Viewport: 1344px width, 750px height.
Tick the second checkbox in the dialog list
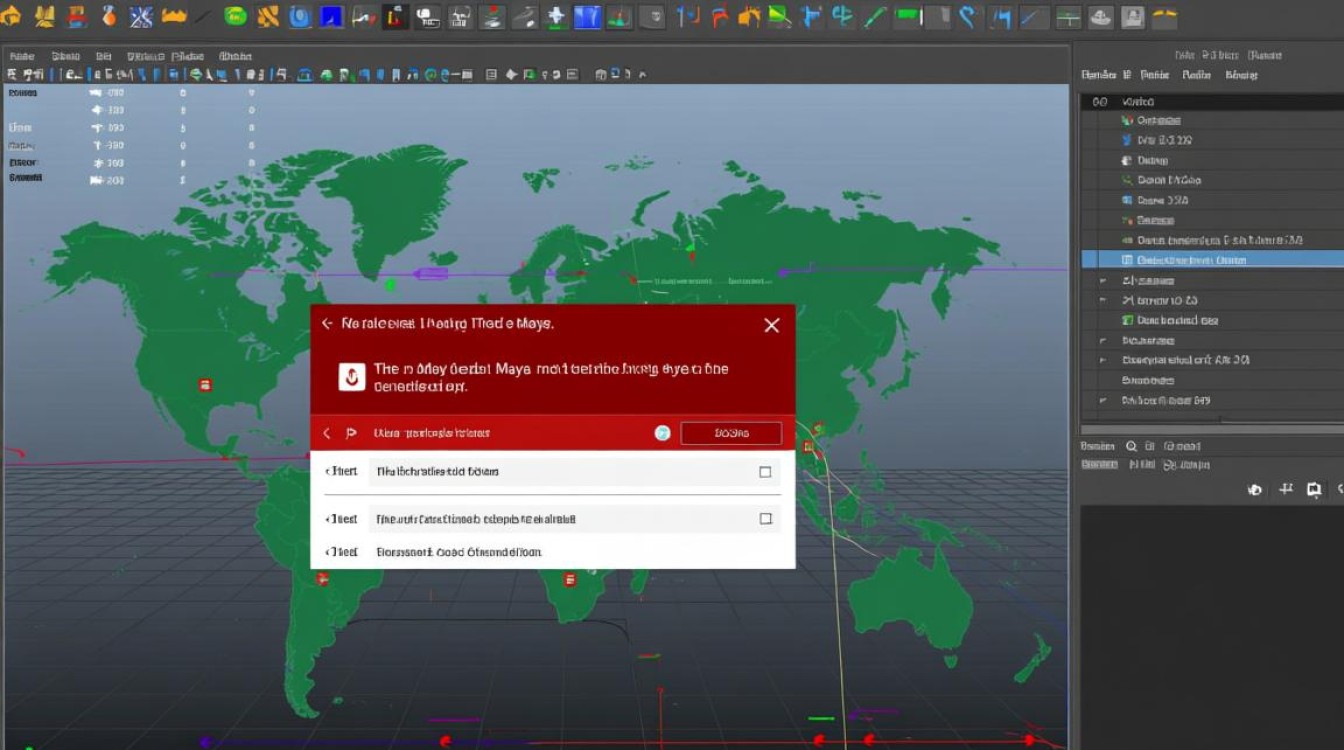(766, 519)
